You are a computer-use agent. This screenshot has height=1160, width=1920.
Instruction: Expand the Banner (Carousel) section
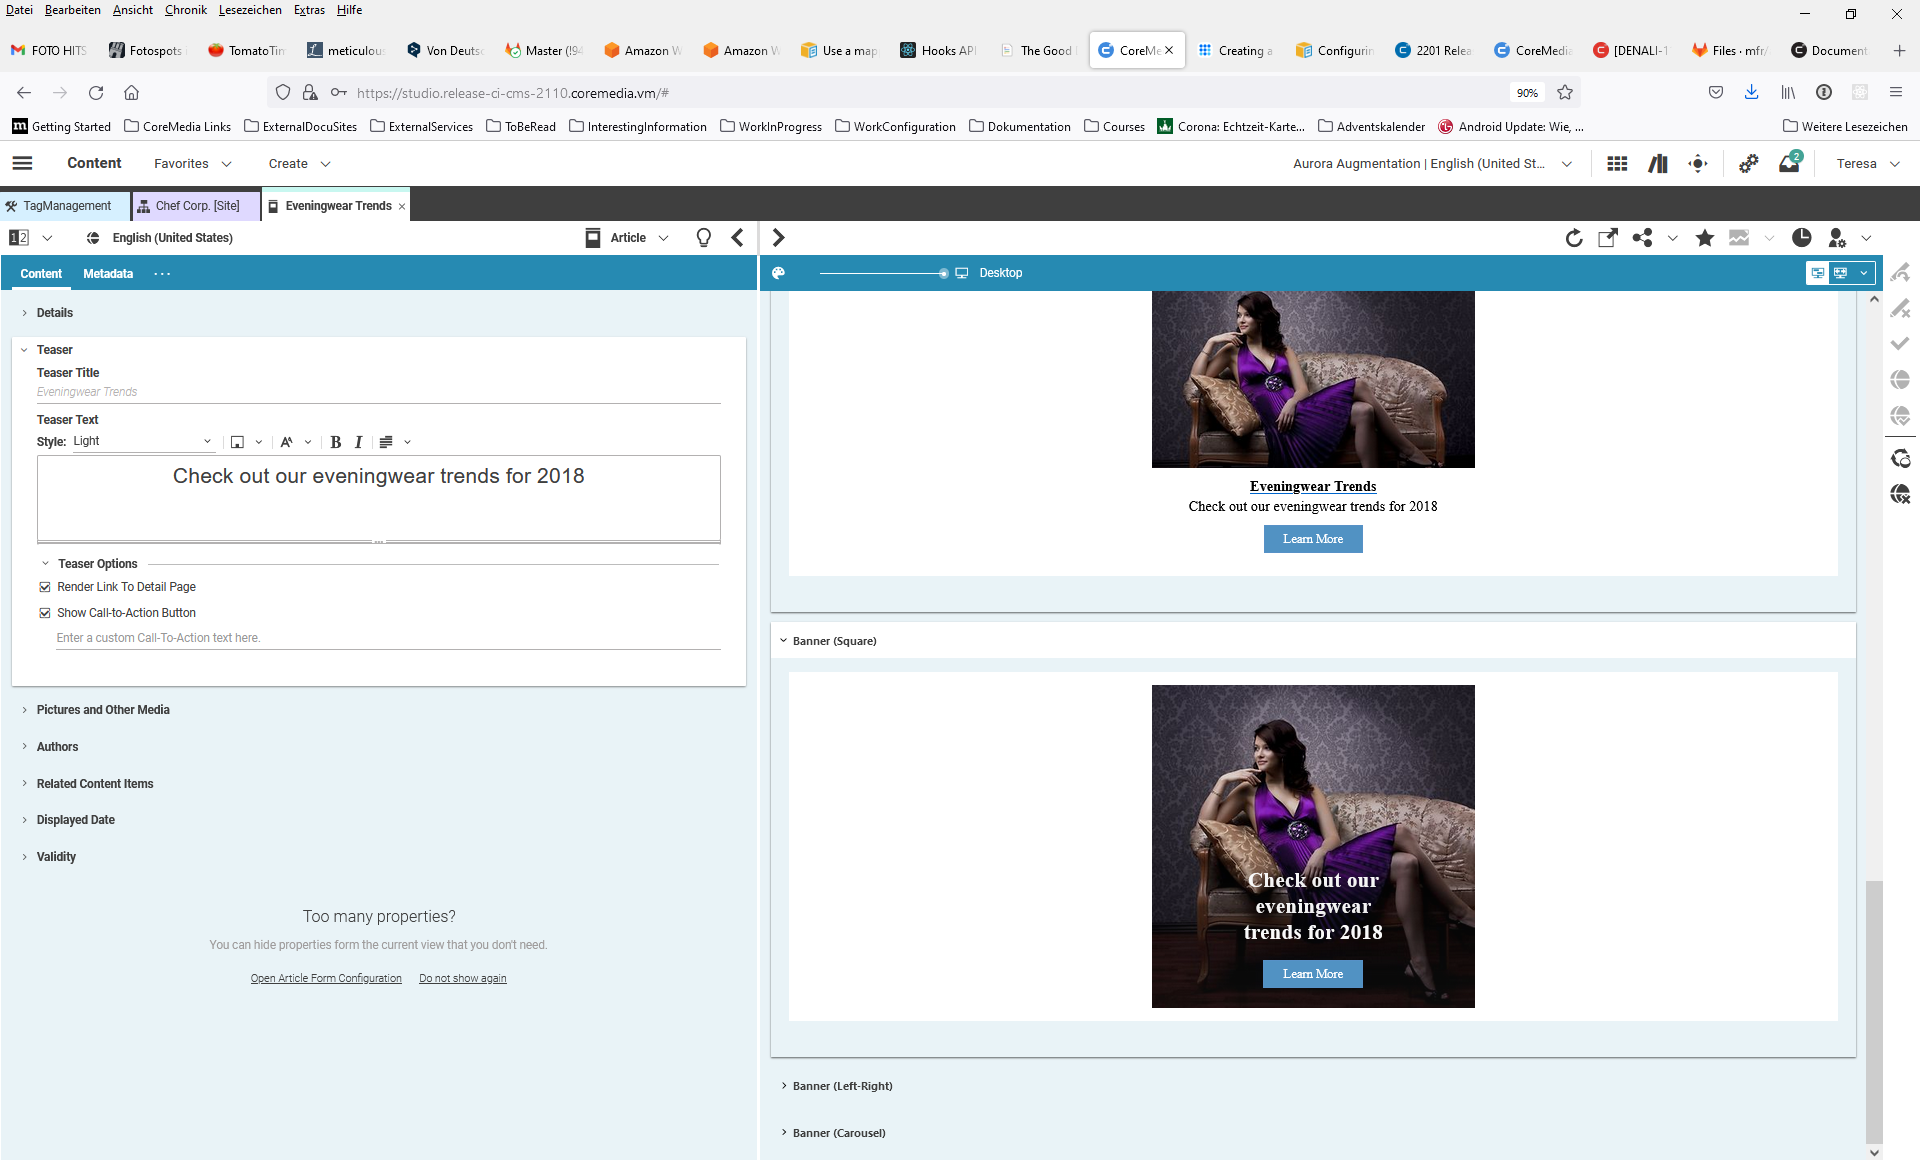838,1132
